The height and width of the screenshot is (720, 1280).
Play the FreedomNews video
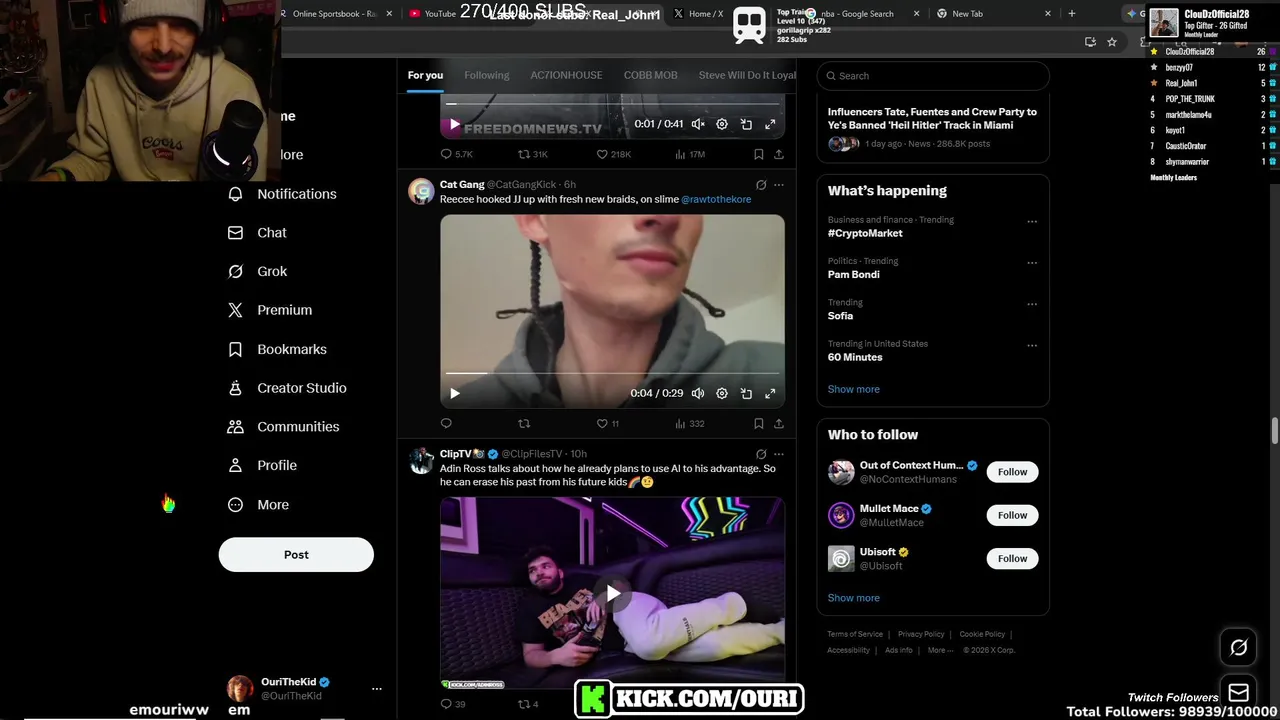point(455,124)
